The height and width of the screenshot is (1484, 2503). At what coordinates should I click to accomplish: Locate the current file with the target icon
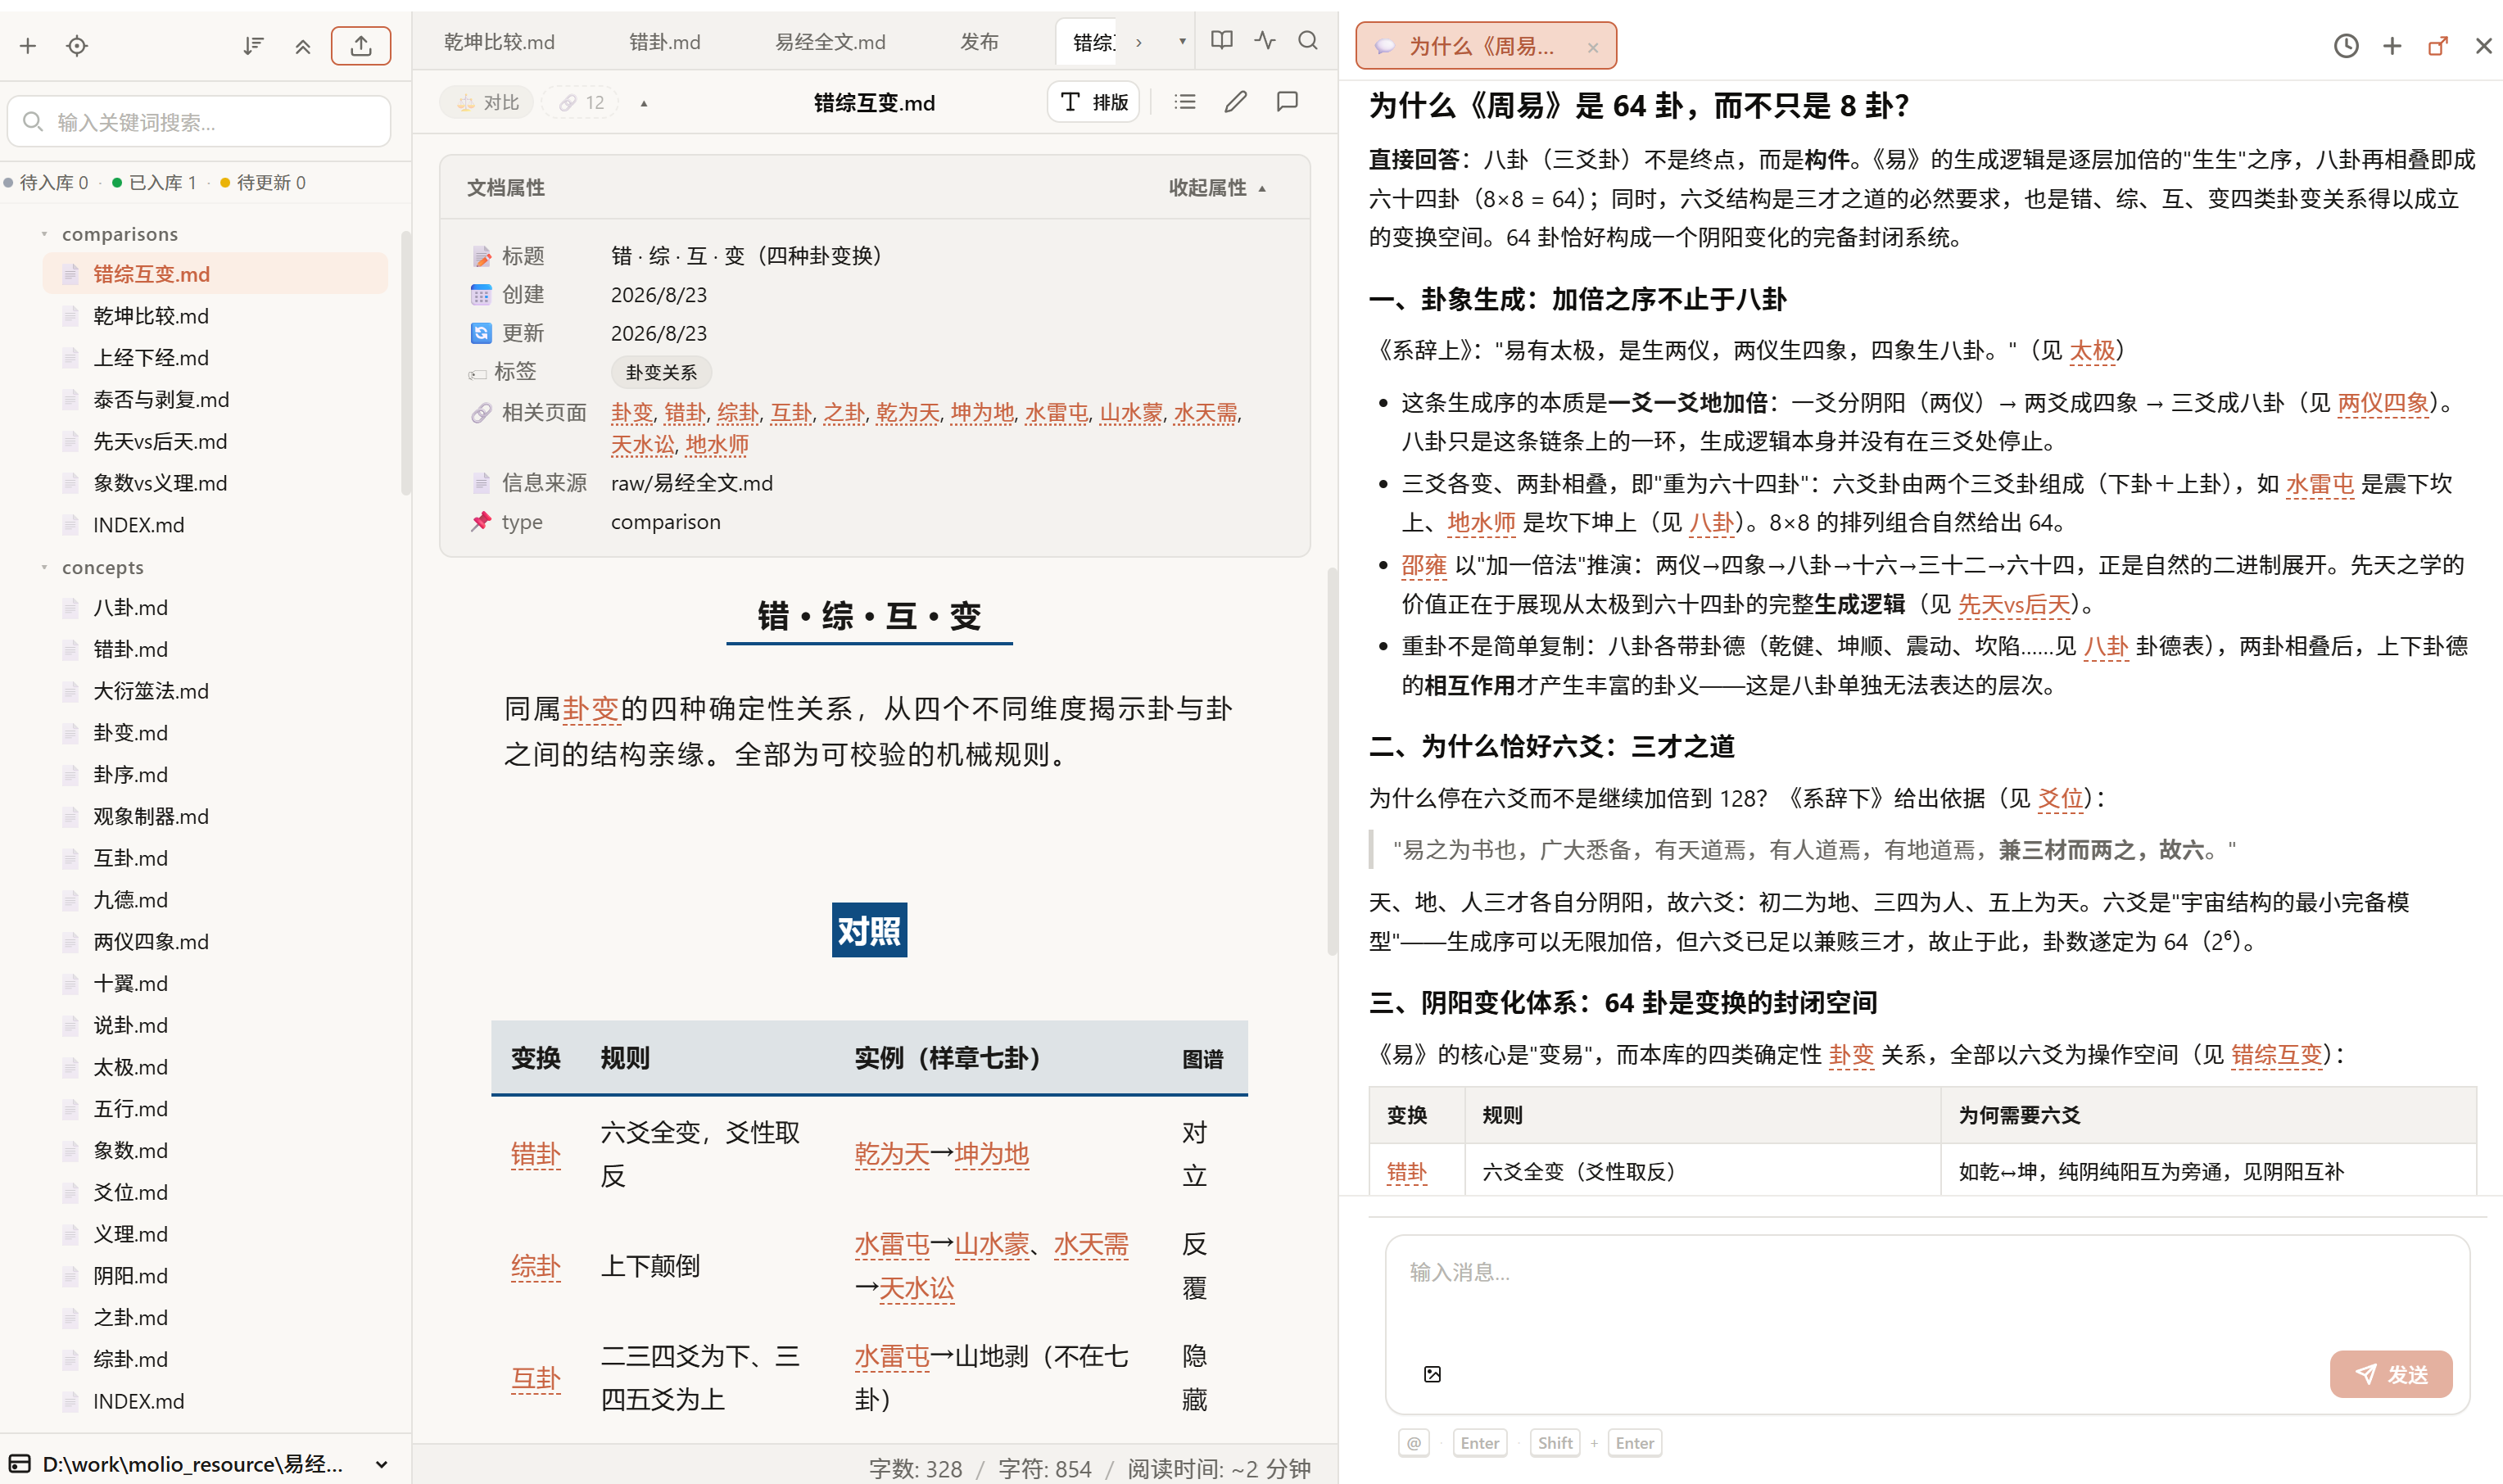77,46
